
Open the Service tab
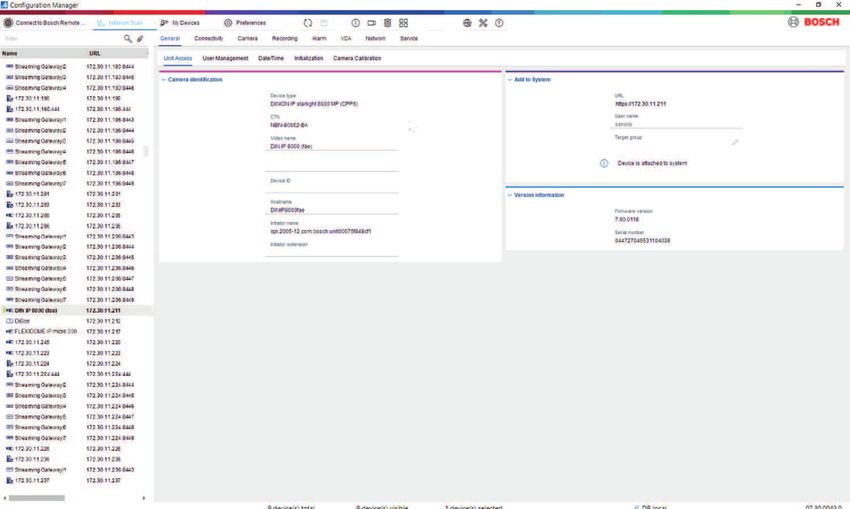(409, 38)
